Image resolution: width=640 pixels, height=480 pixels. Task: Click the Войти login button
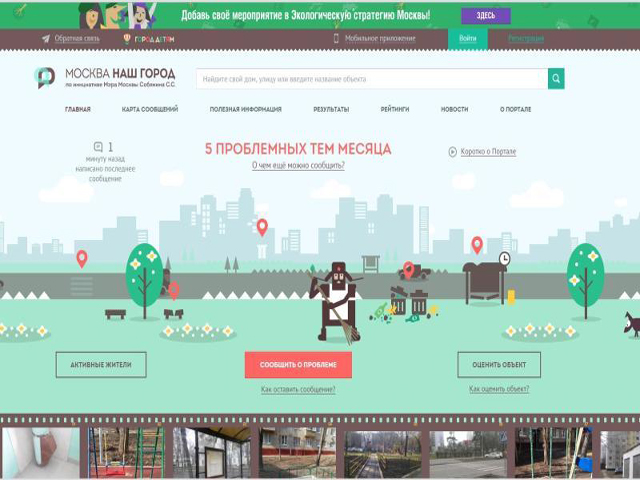click(x=467, y=39)
